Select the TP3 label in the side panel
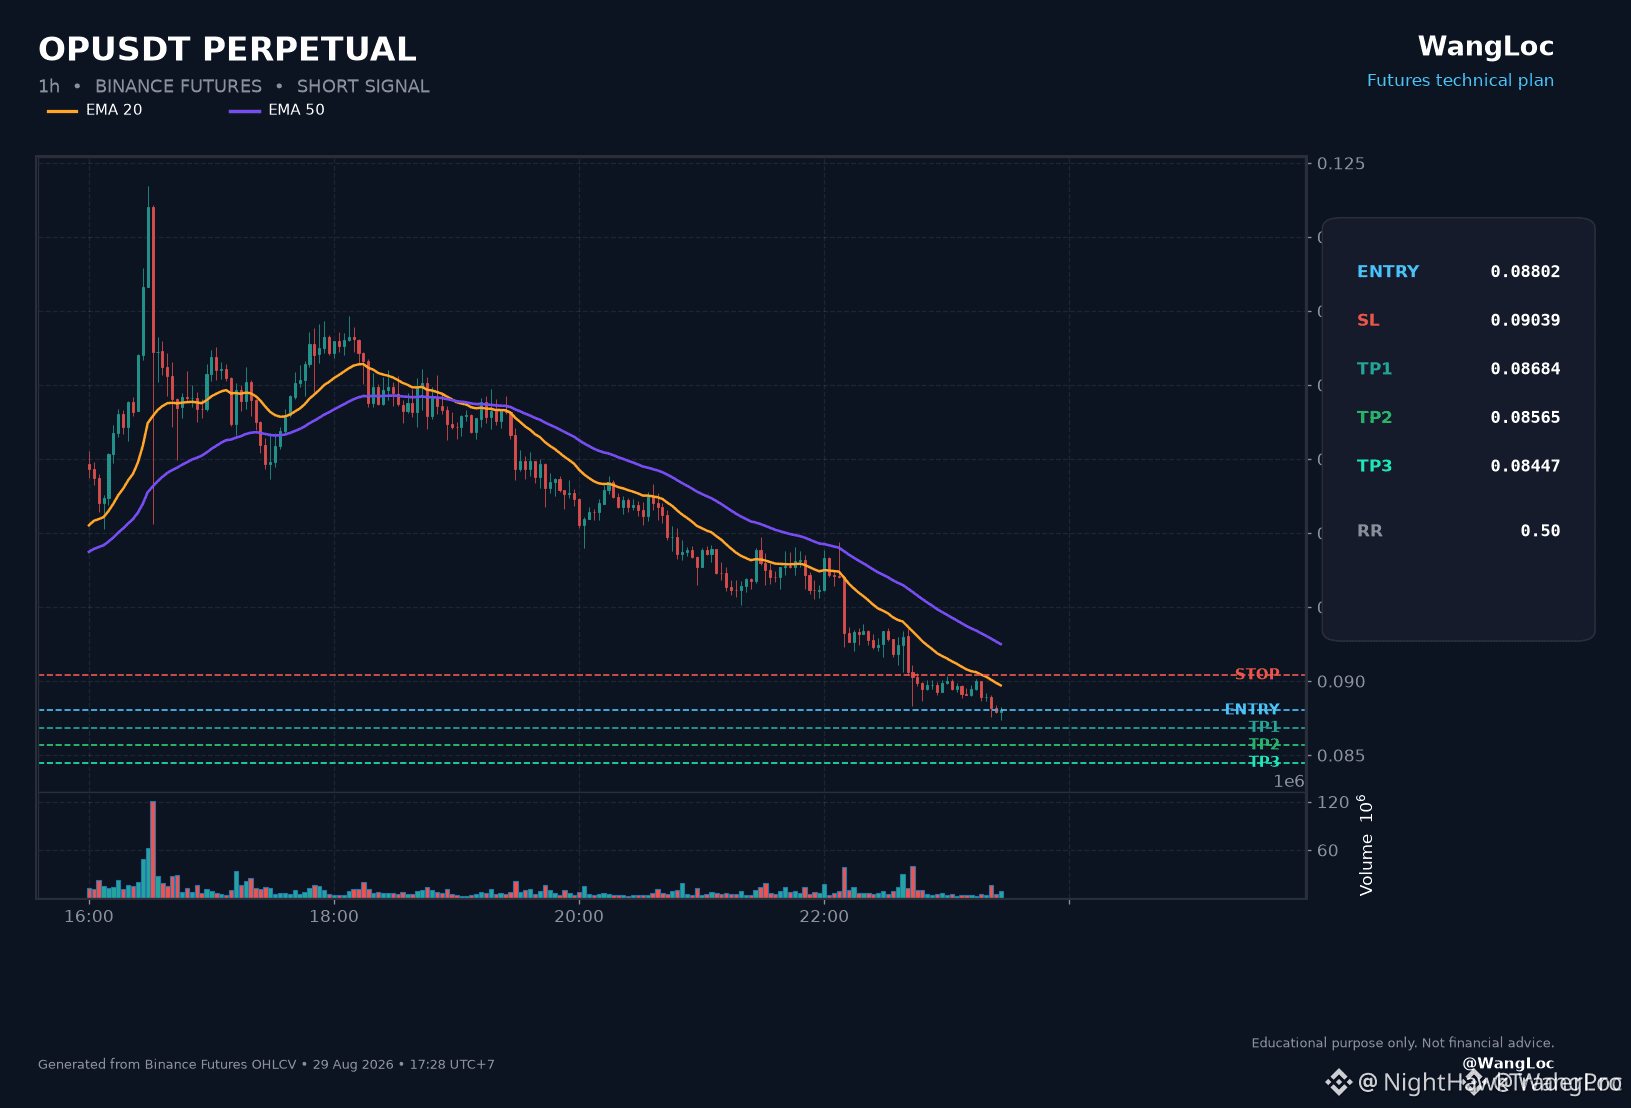 1375,466
